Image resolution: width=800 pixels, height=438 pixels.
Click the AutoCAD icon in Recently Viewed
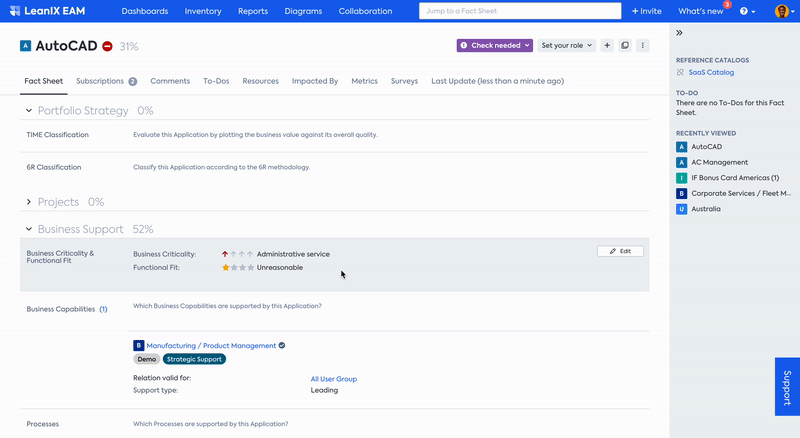pyautogui.click(x=682, y=147)
